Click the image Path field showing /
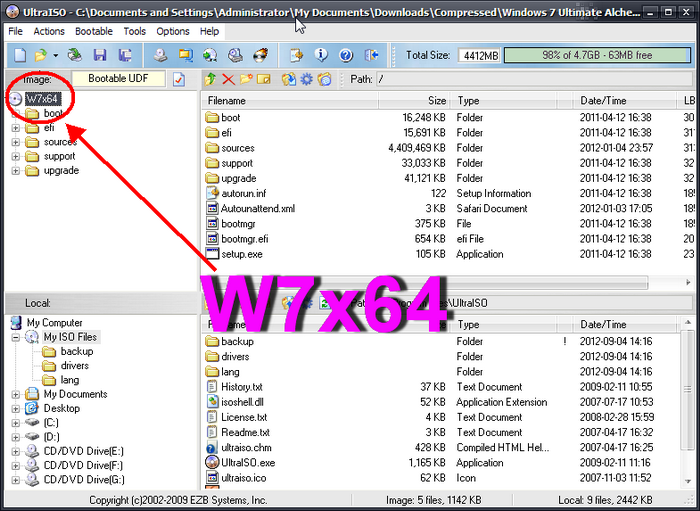The width and height of the screenshot is (700, 511). point(534,79)
